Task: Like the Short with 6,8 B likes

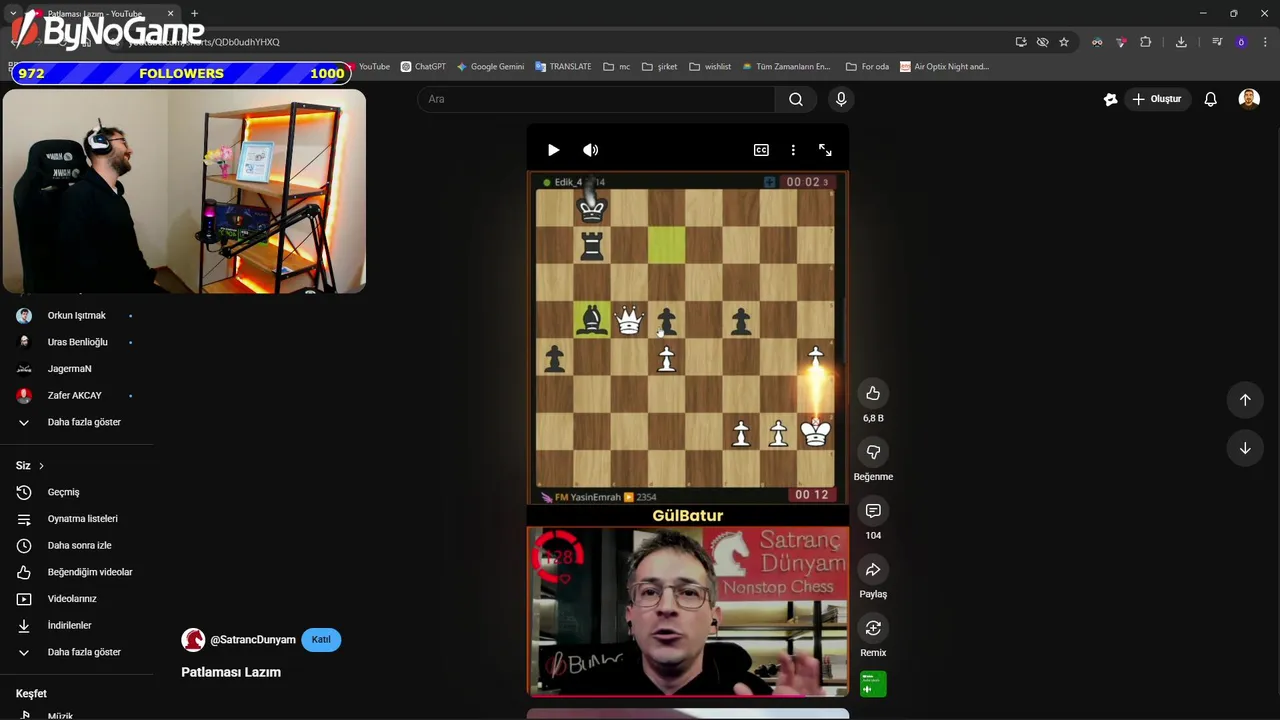Action: point(873,394)
